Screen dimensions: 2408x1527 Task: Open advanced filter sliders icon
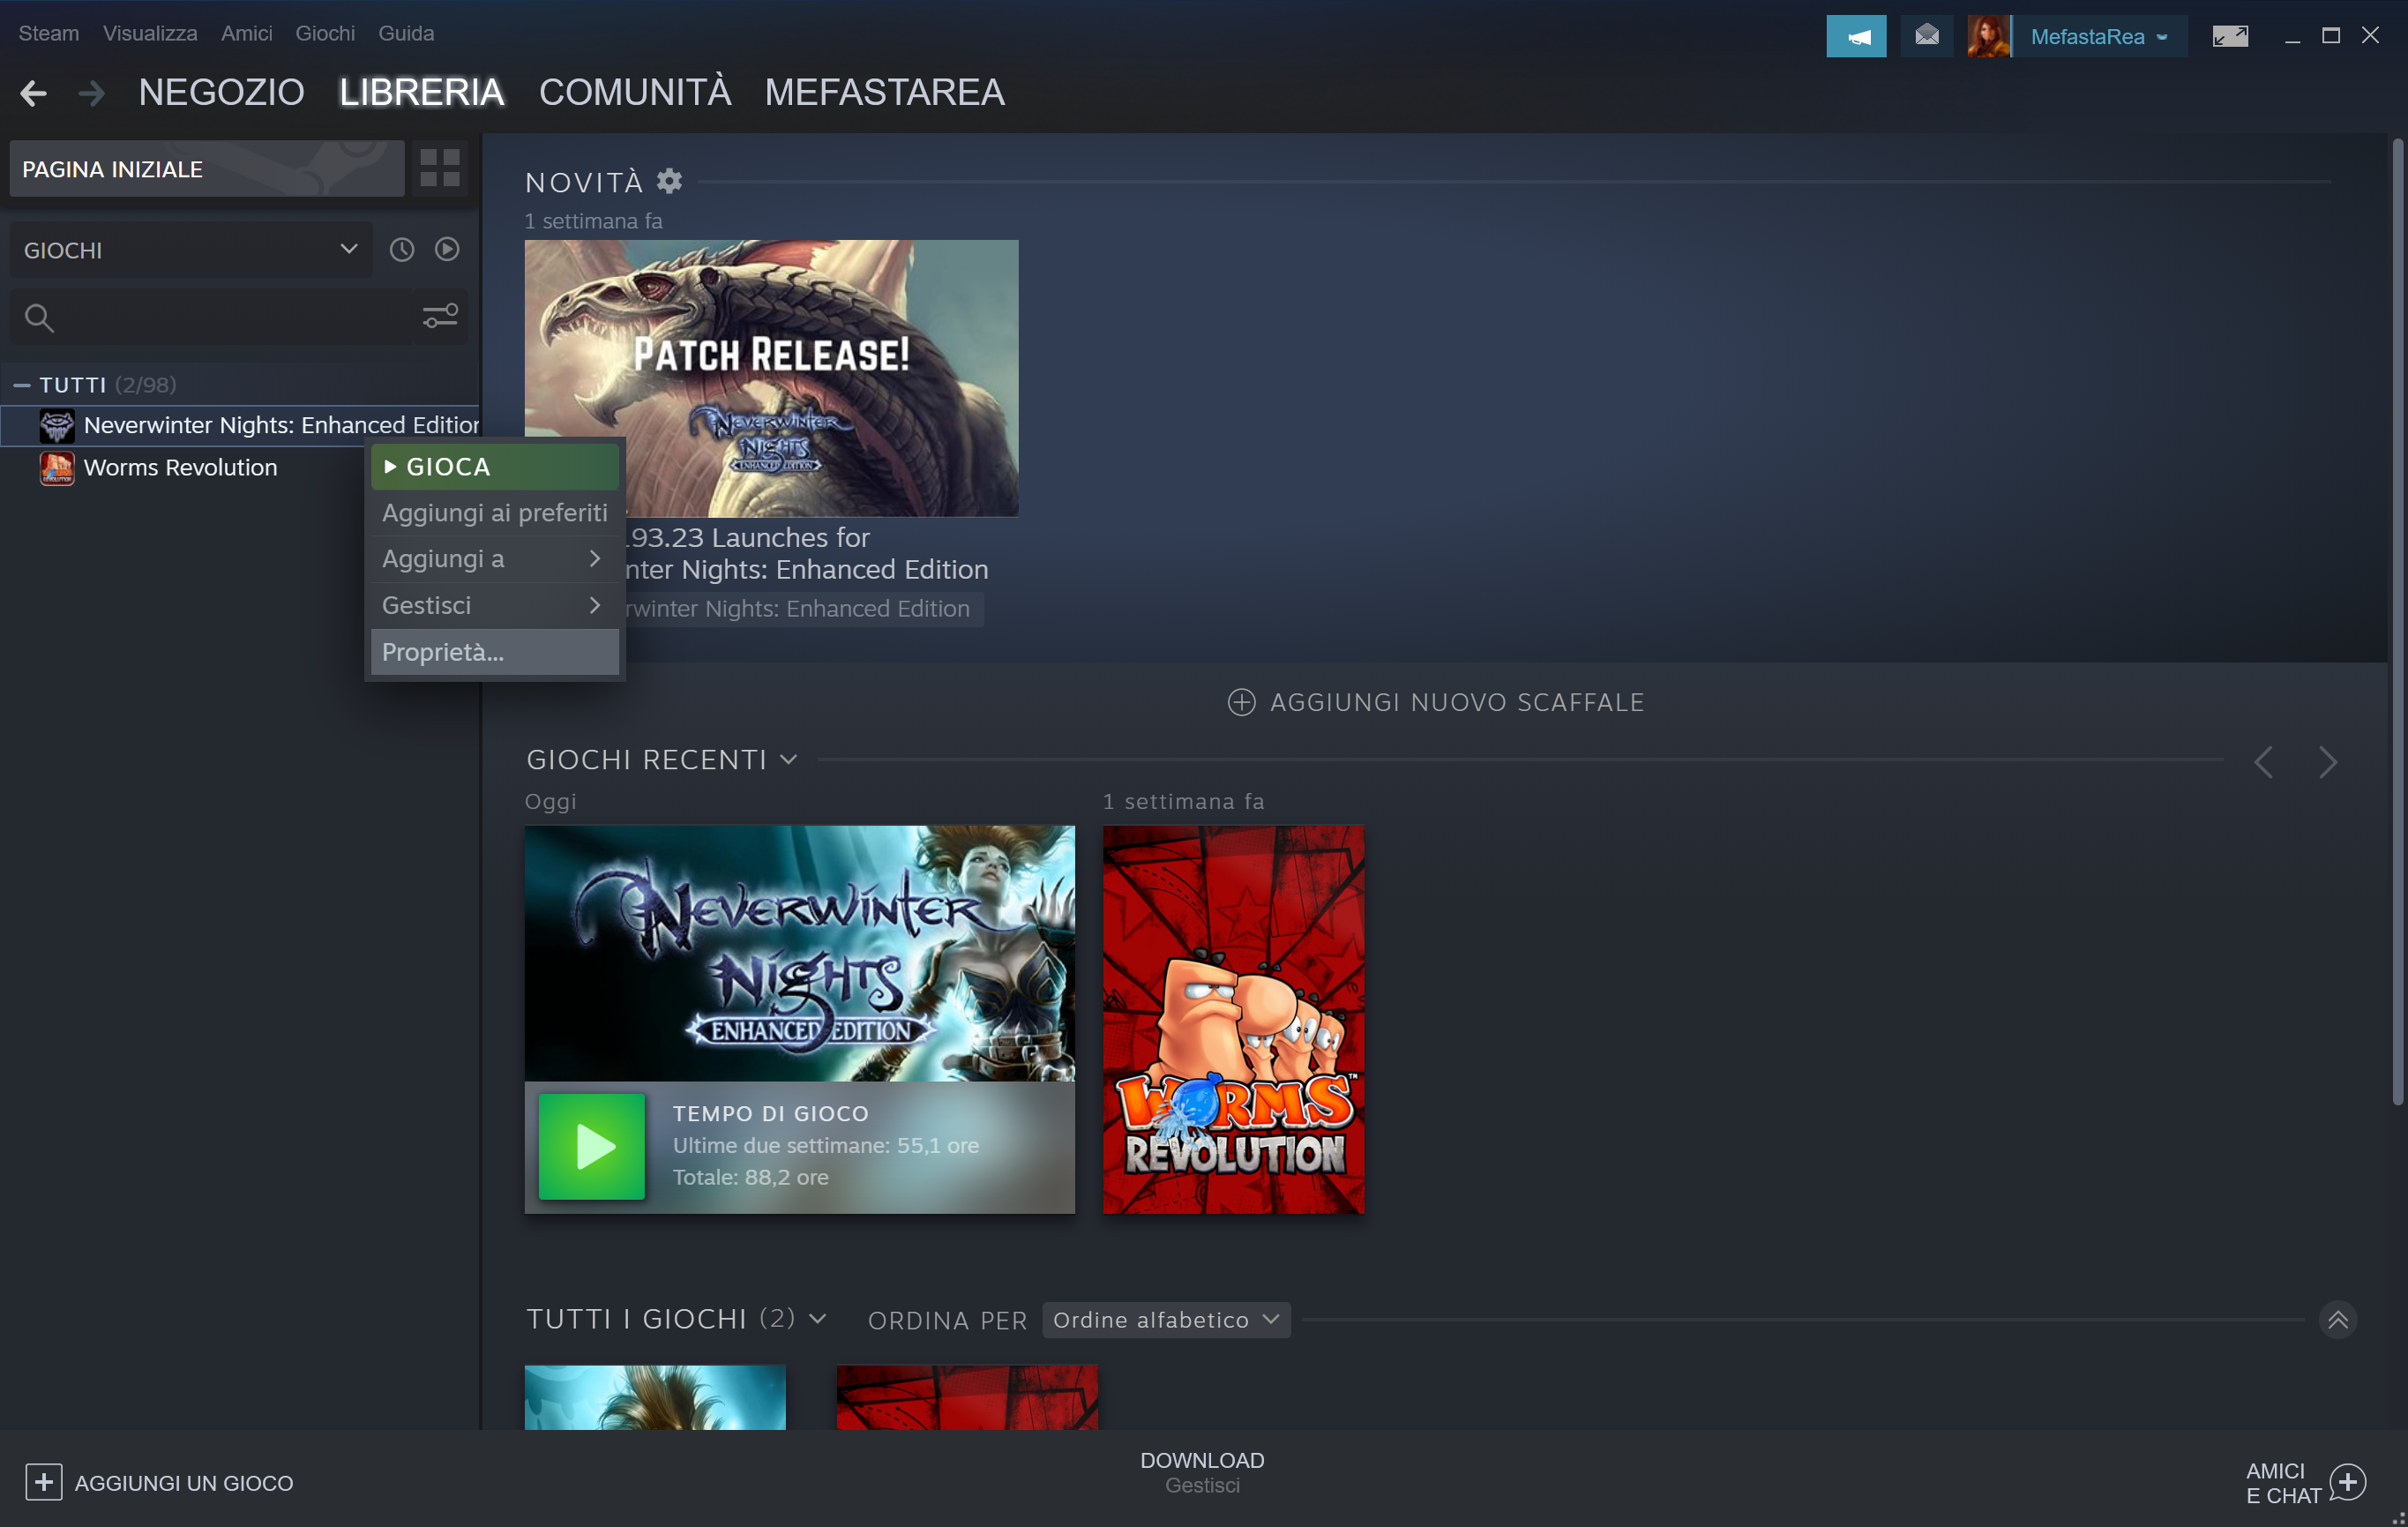point(440,316)
